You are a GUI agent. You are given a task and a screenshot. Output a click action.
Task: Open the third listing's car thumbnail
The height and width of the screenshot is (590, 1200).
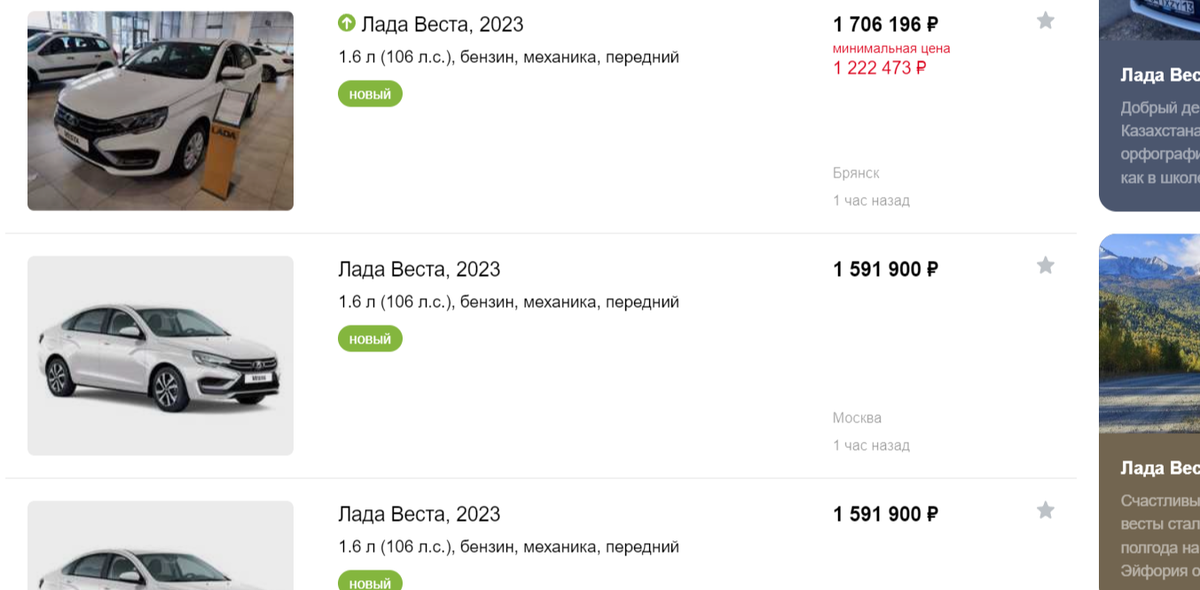pos(160,545)
